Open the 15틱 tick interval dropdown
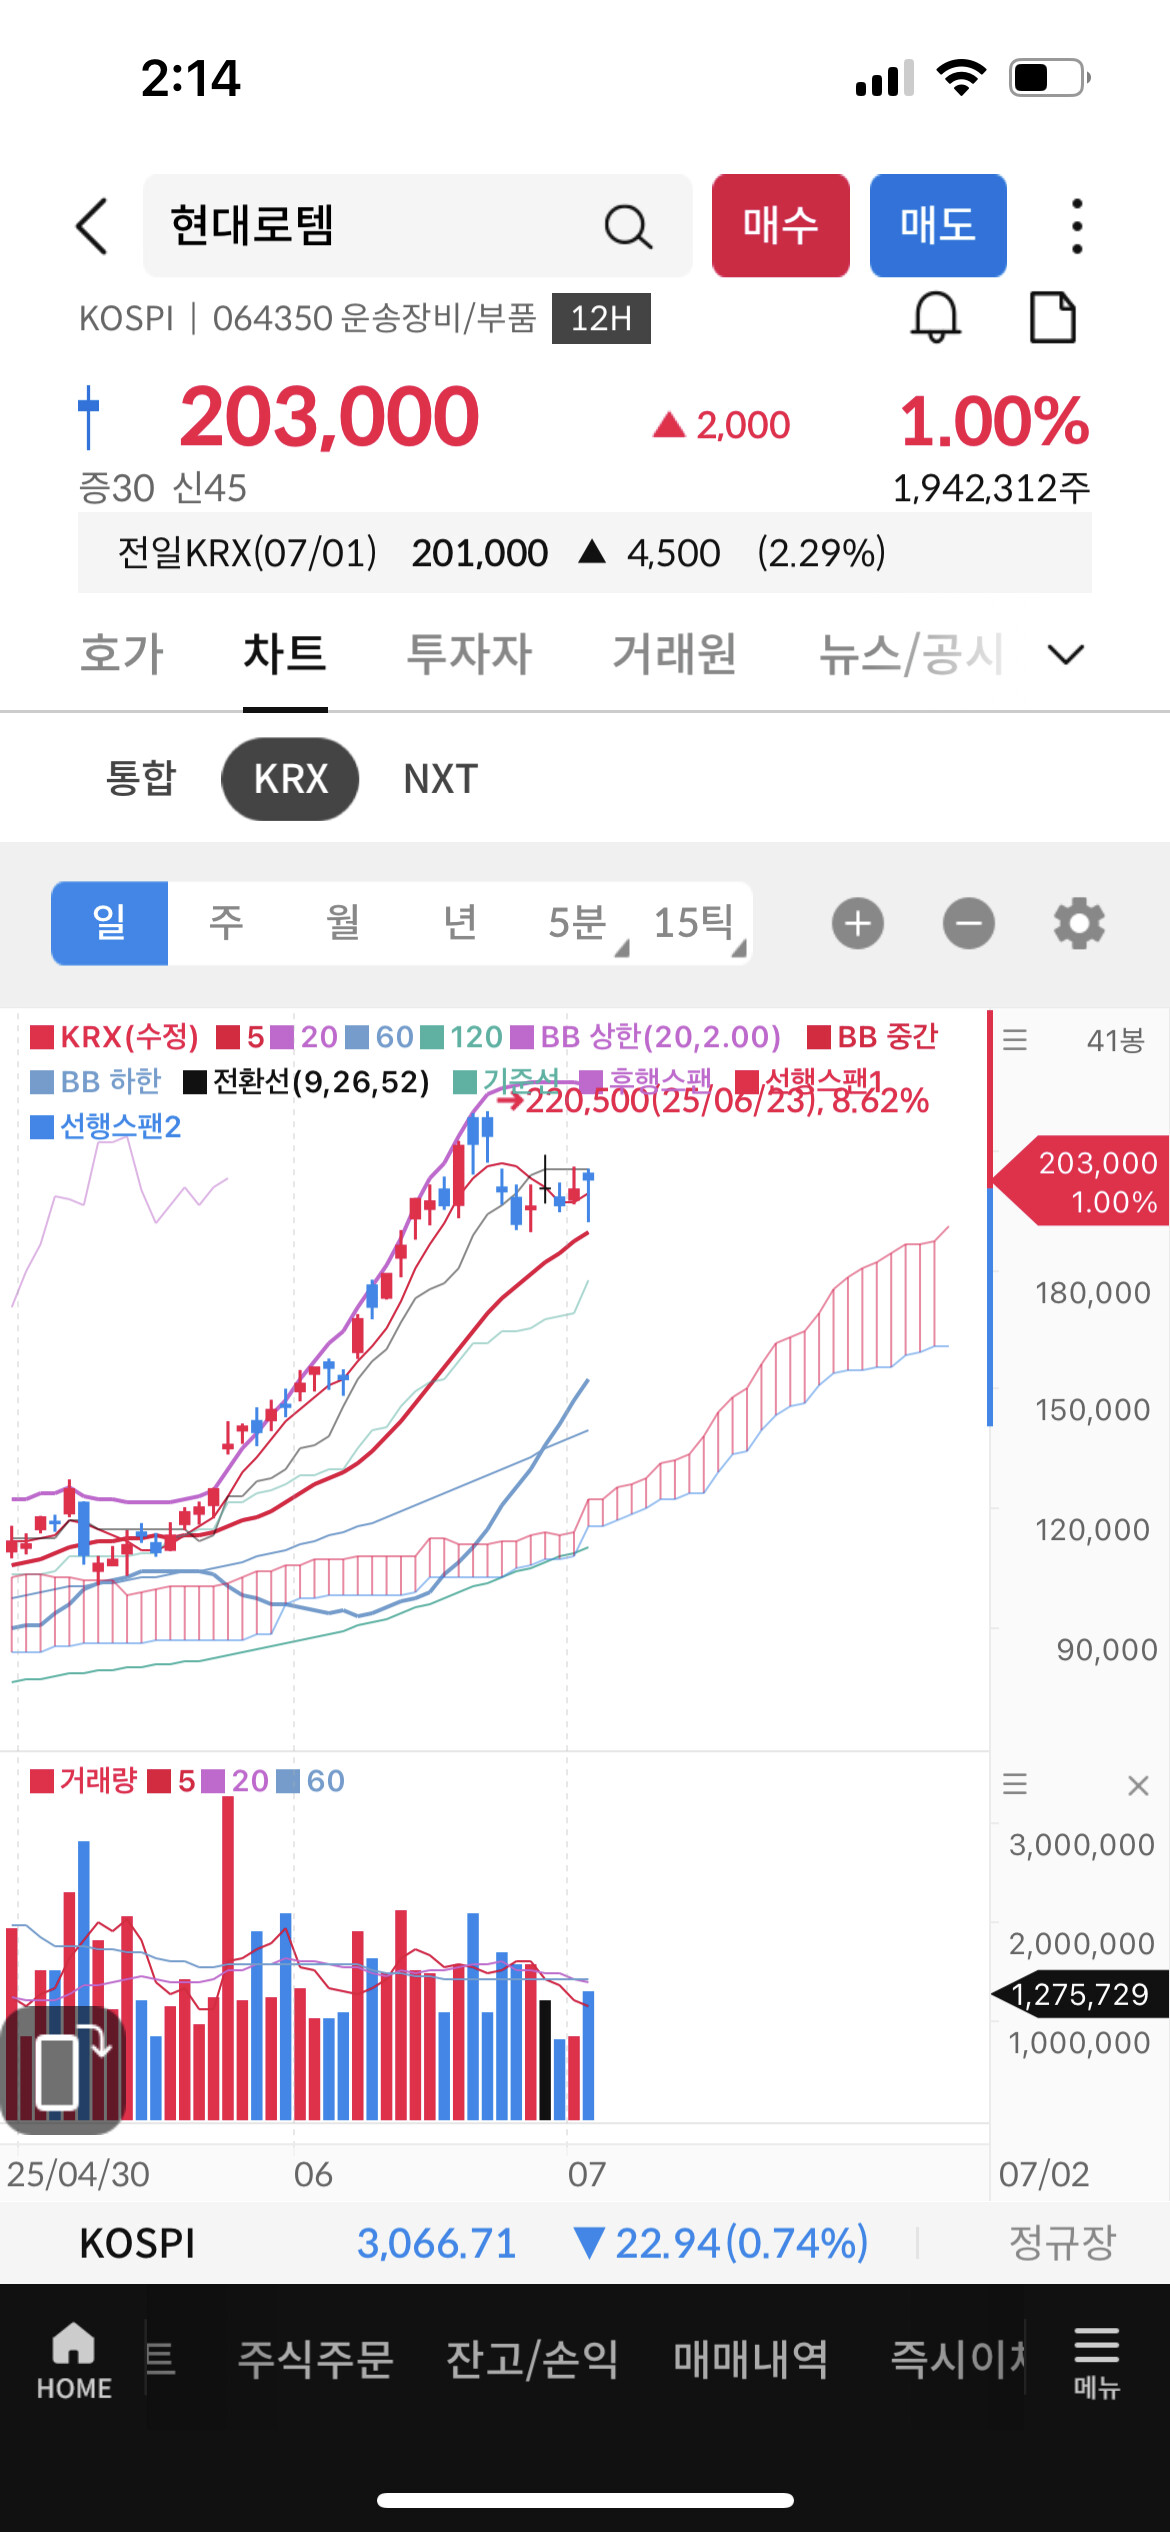Image resolution: width=1170 pixels, height=2532 pixels. [x=696, y=923]
